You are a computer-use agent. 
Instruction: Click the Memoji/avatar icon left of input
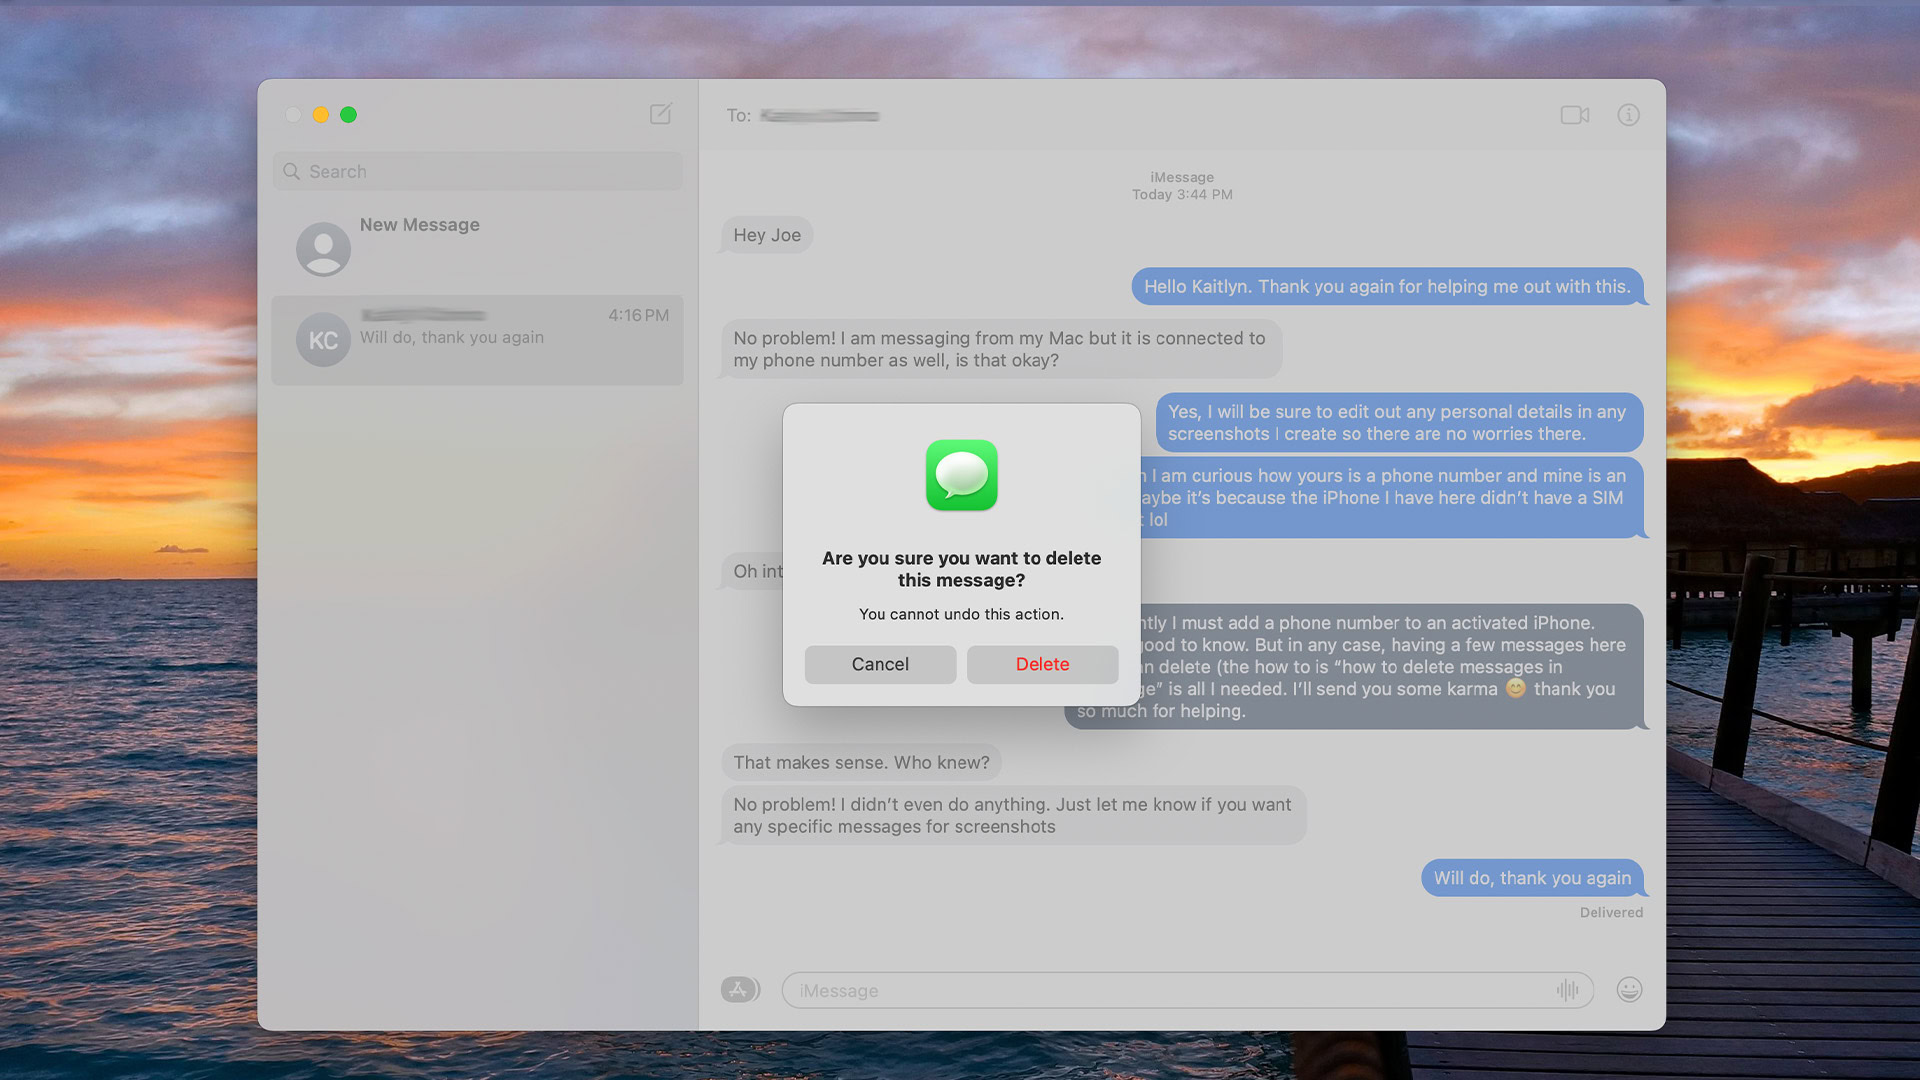click(738, 989)
